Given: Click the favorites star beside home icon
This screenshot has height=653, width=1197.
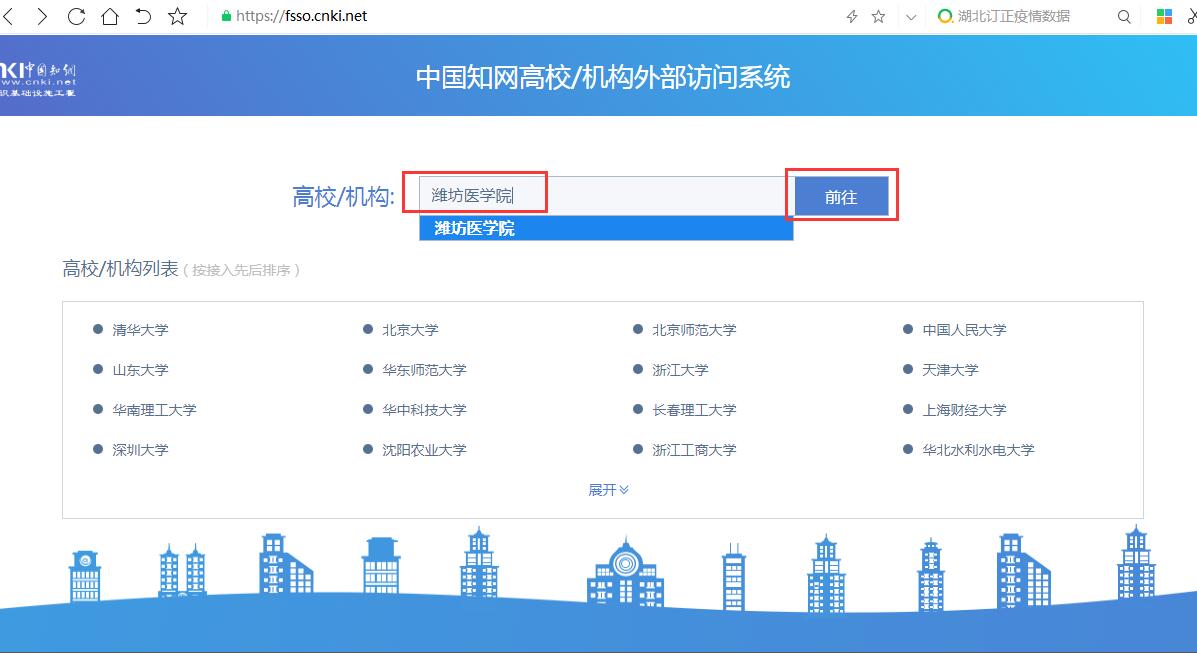Looking at the screenshot, I should pyautogui.click(x=177, y=16).
